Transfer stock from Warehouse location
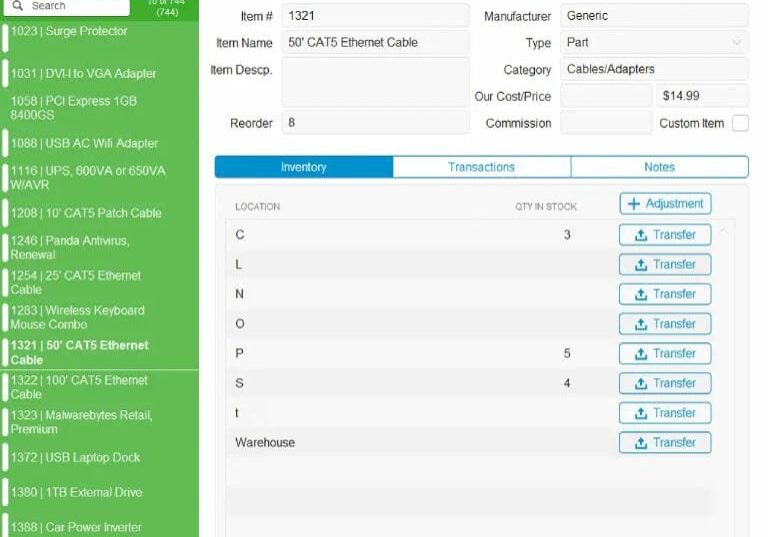The image size is (768, 537). [x=665, y=442]
